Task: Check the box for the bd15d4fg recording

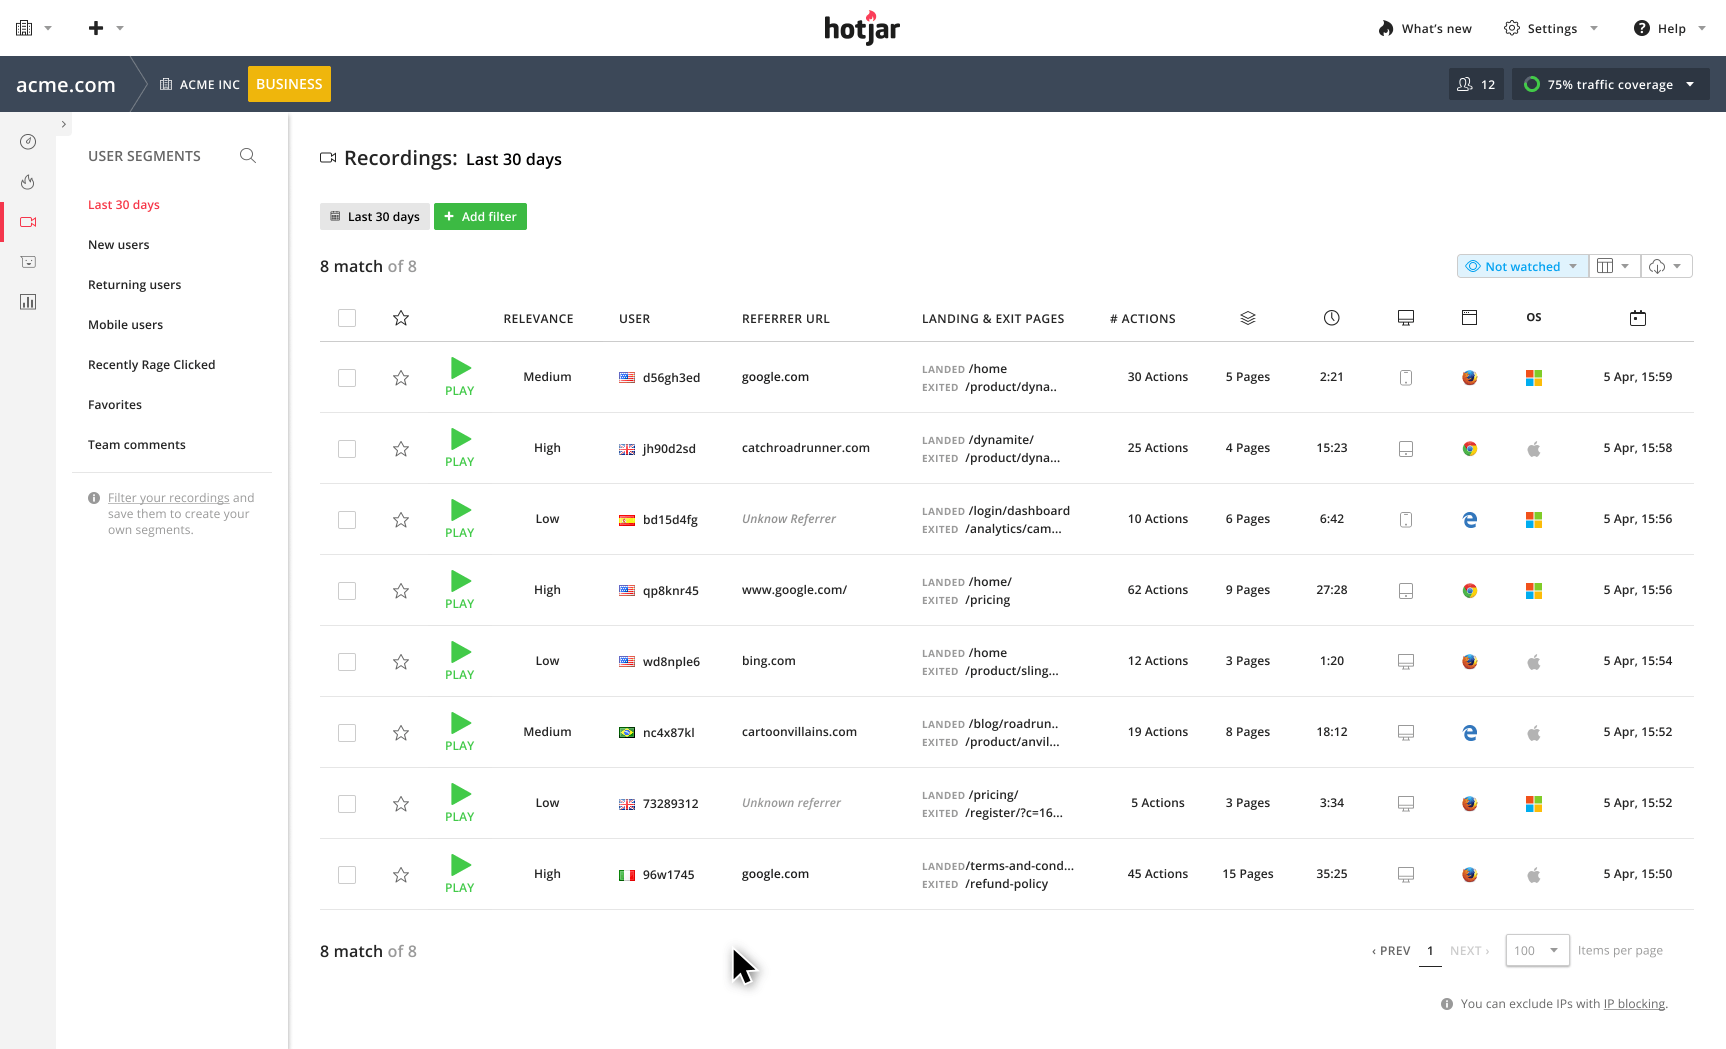Action: pos(347,520)
